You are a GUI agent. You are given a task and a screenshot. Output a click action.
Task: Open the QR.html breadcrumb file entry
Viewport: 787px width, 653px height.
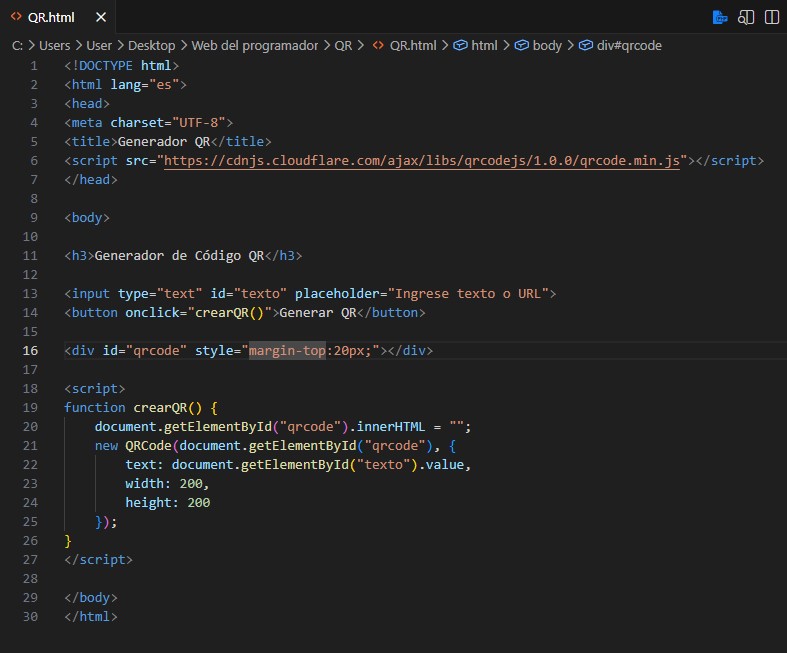[x=413, y=46]
